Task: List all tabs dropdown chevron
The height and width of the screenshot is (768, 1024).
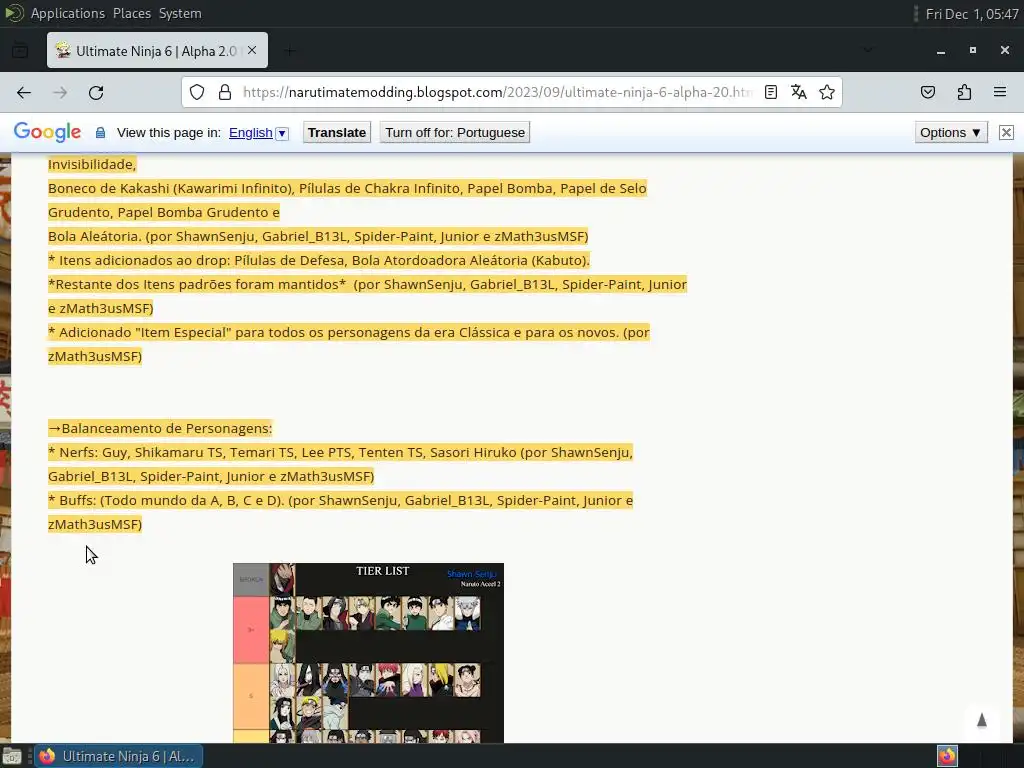Action: (867, 50)
